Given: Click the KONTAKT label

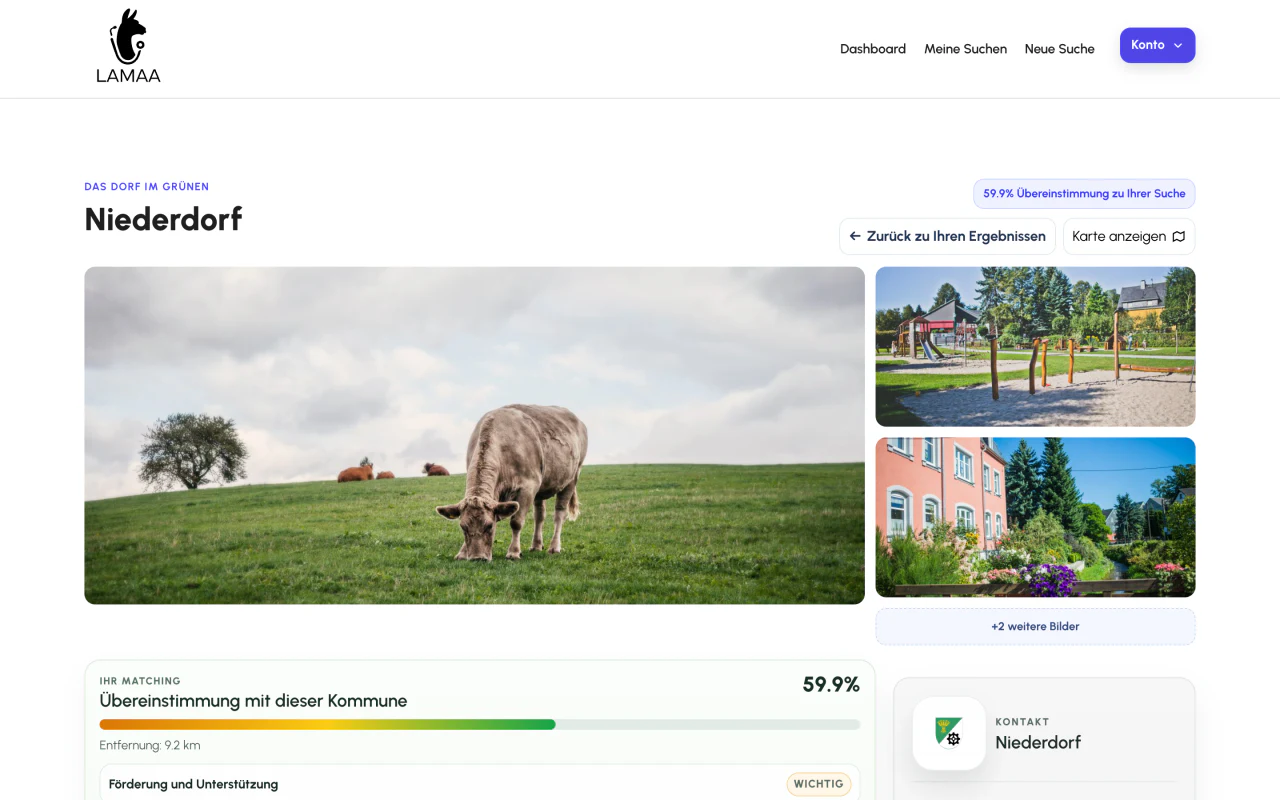Looking at the screenshot, I should pyautogui.click(x=1022, y=722).
